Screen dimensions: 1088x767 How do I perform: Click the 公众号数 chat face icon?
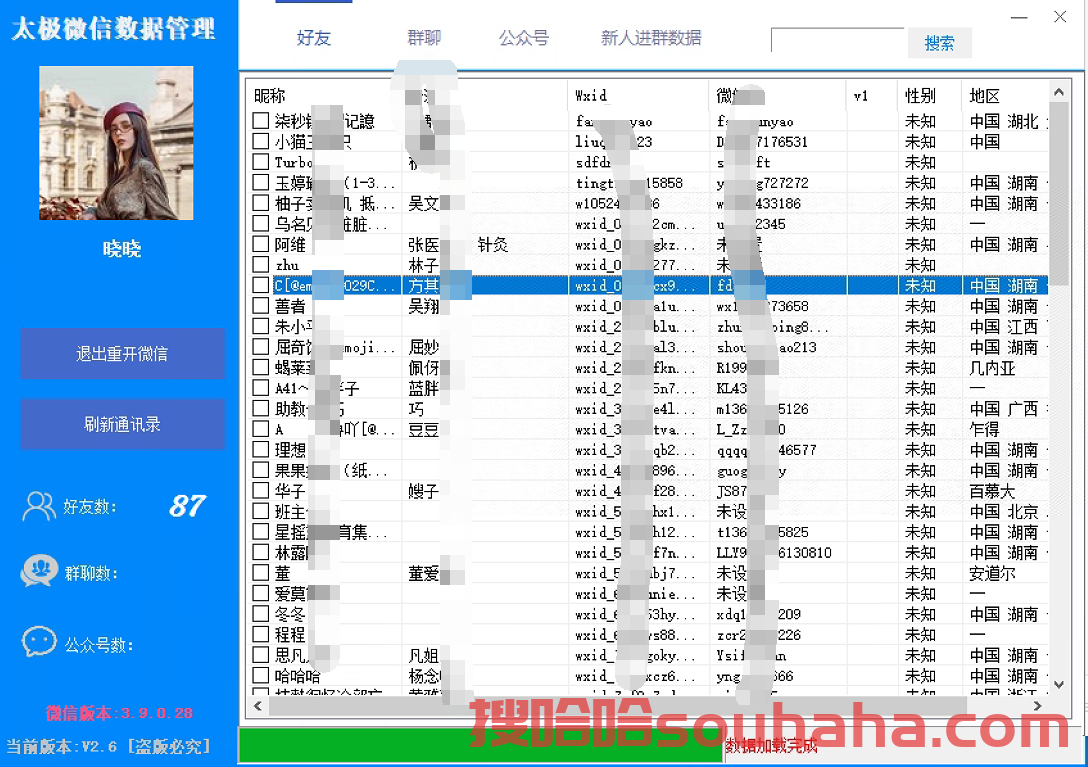tap(38, 643)
